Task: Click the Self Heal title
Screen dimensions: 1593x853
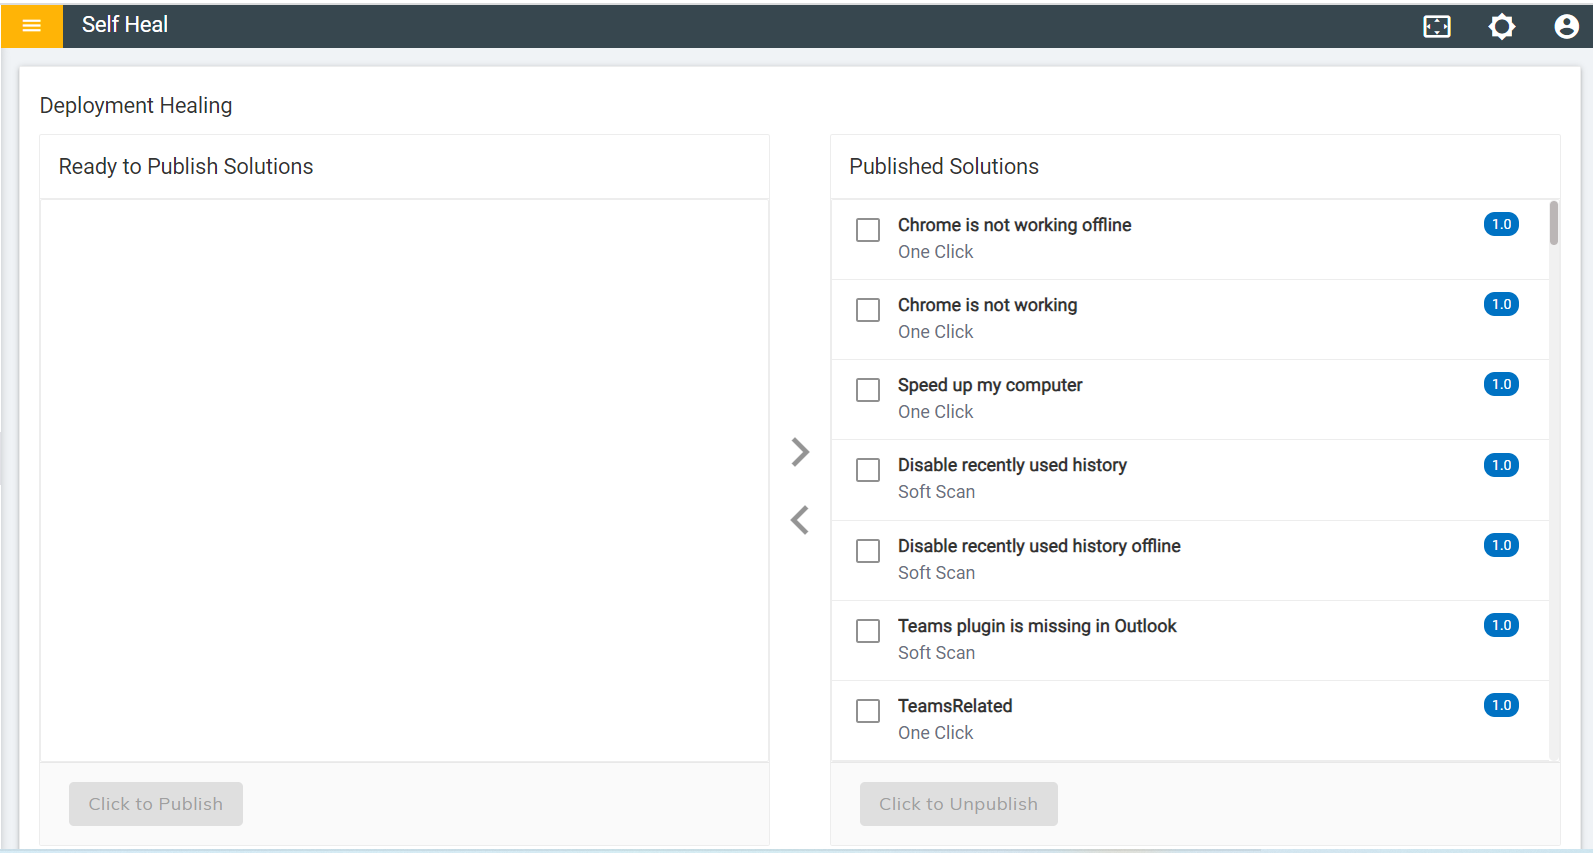Action: (x=125, y=25)
